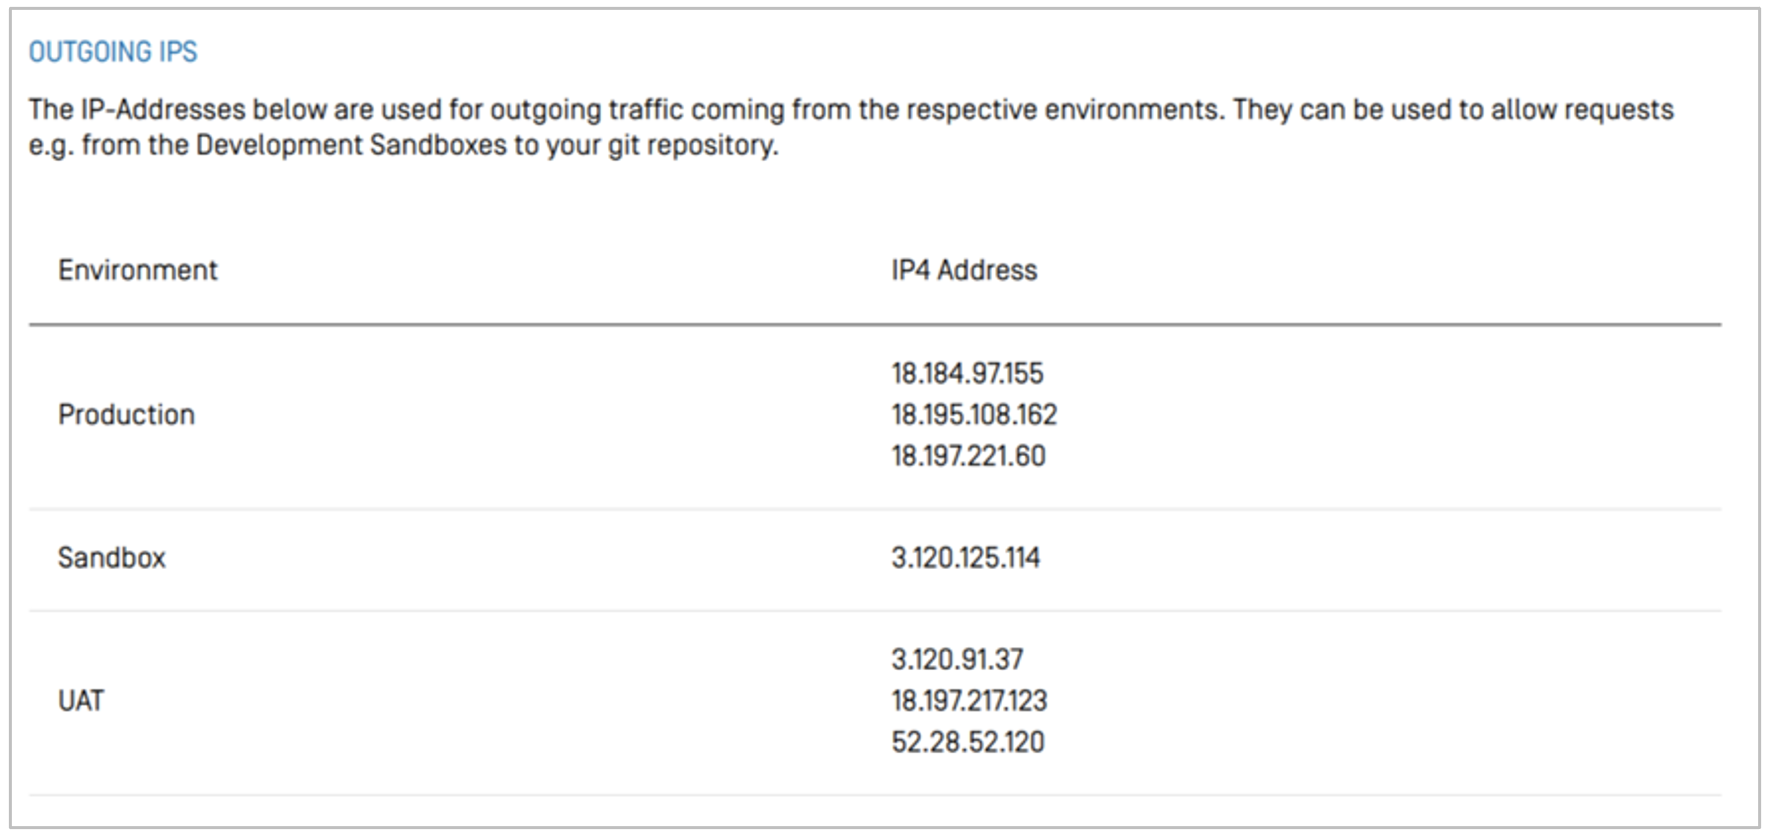This screenshot has width=1770, height=838.
Task: Select Production IP 18.197.221.60
Action: coord(968,456)
